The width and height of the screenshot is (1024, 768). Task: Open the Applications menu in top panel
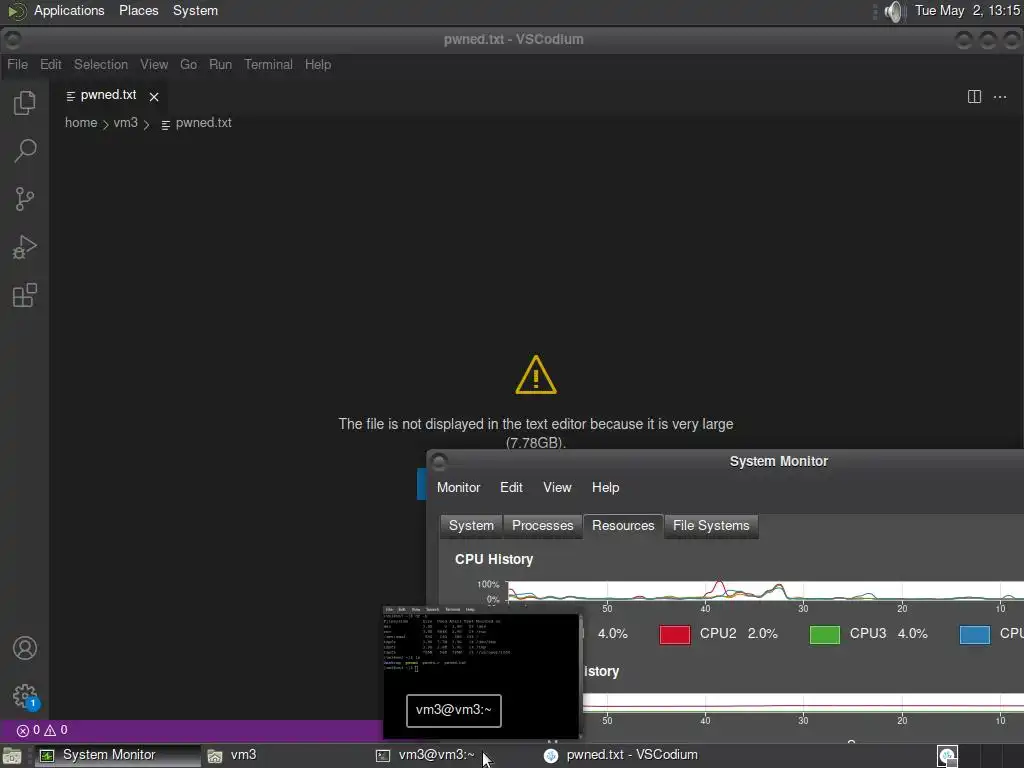[69, 11]
